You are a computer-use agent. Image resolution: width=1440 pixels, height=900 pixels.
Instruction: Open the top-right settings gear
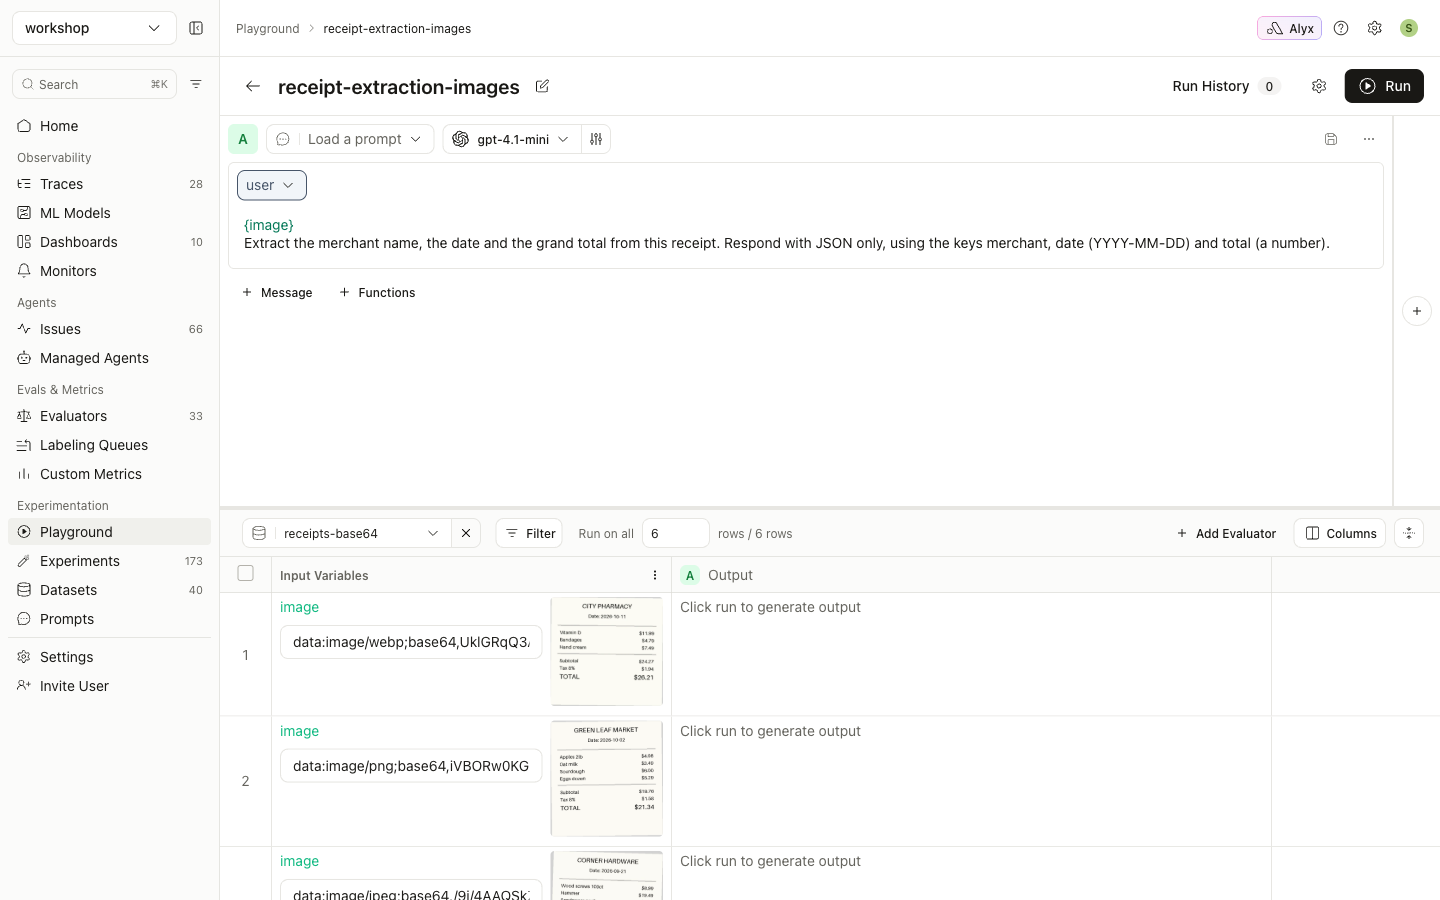[x=1375, y=28]
